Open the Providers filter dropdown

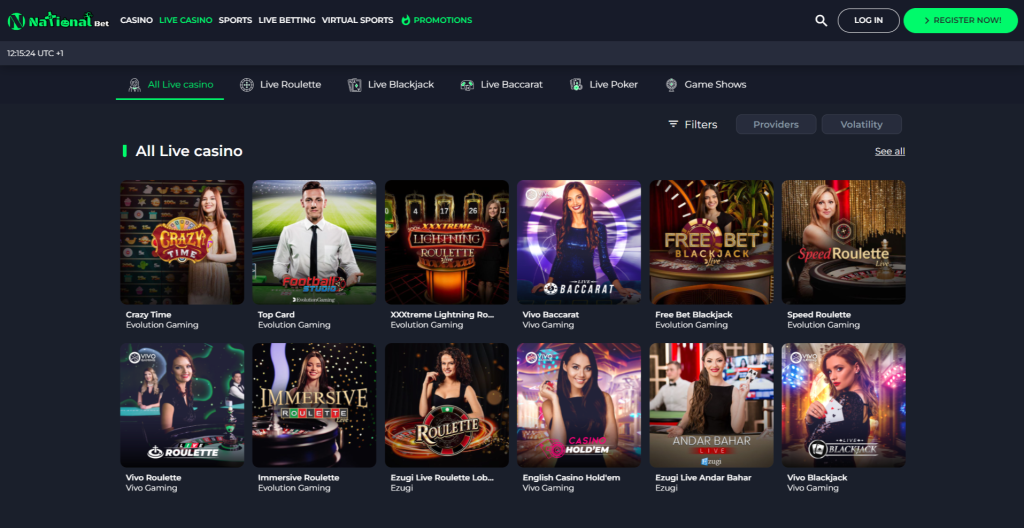(x=776, y=124)
